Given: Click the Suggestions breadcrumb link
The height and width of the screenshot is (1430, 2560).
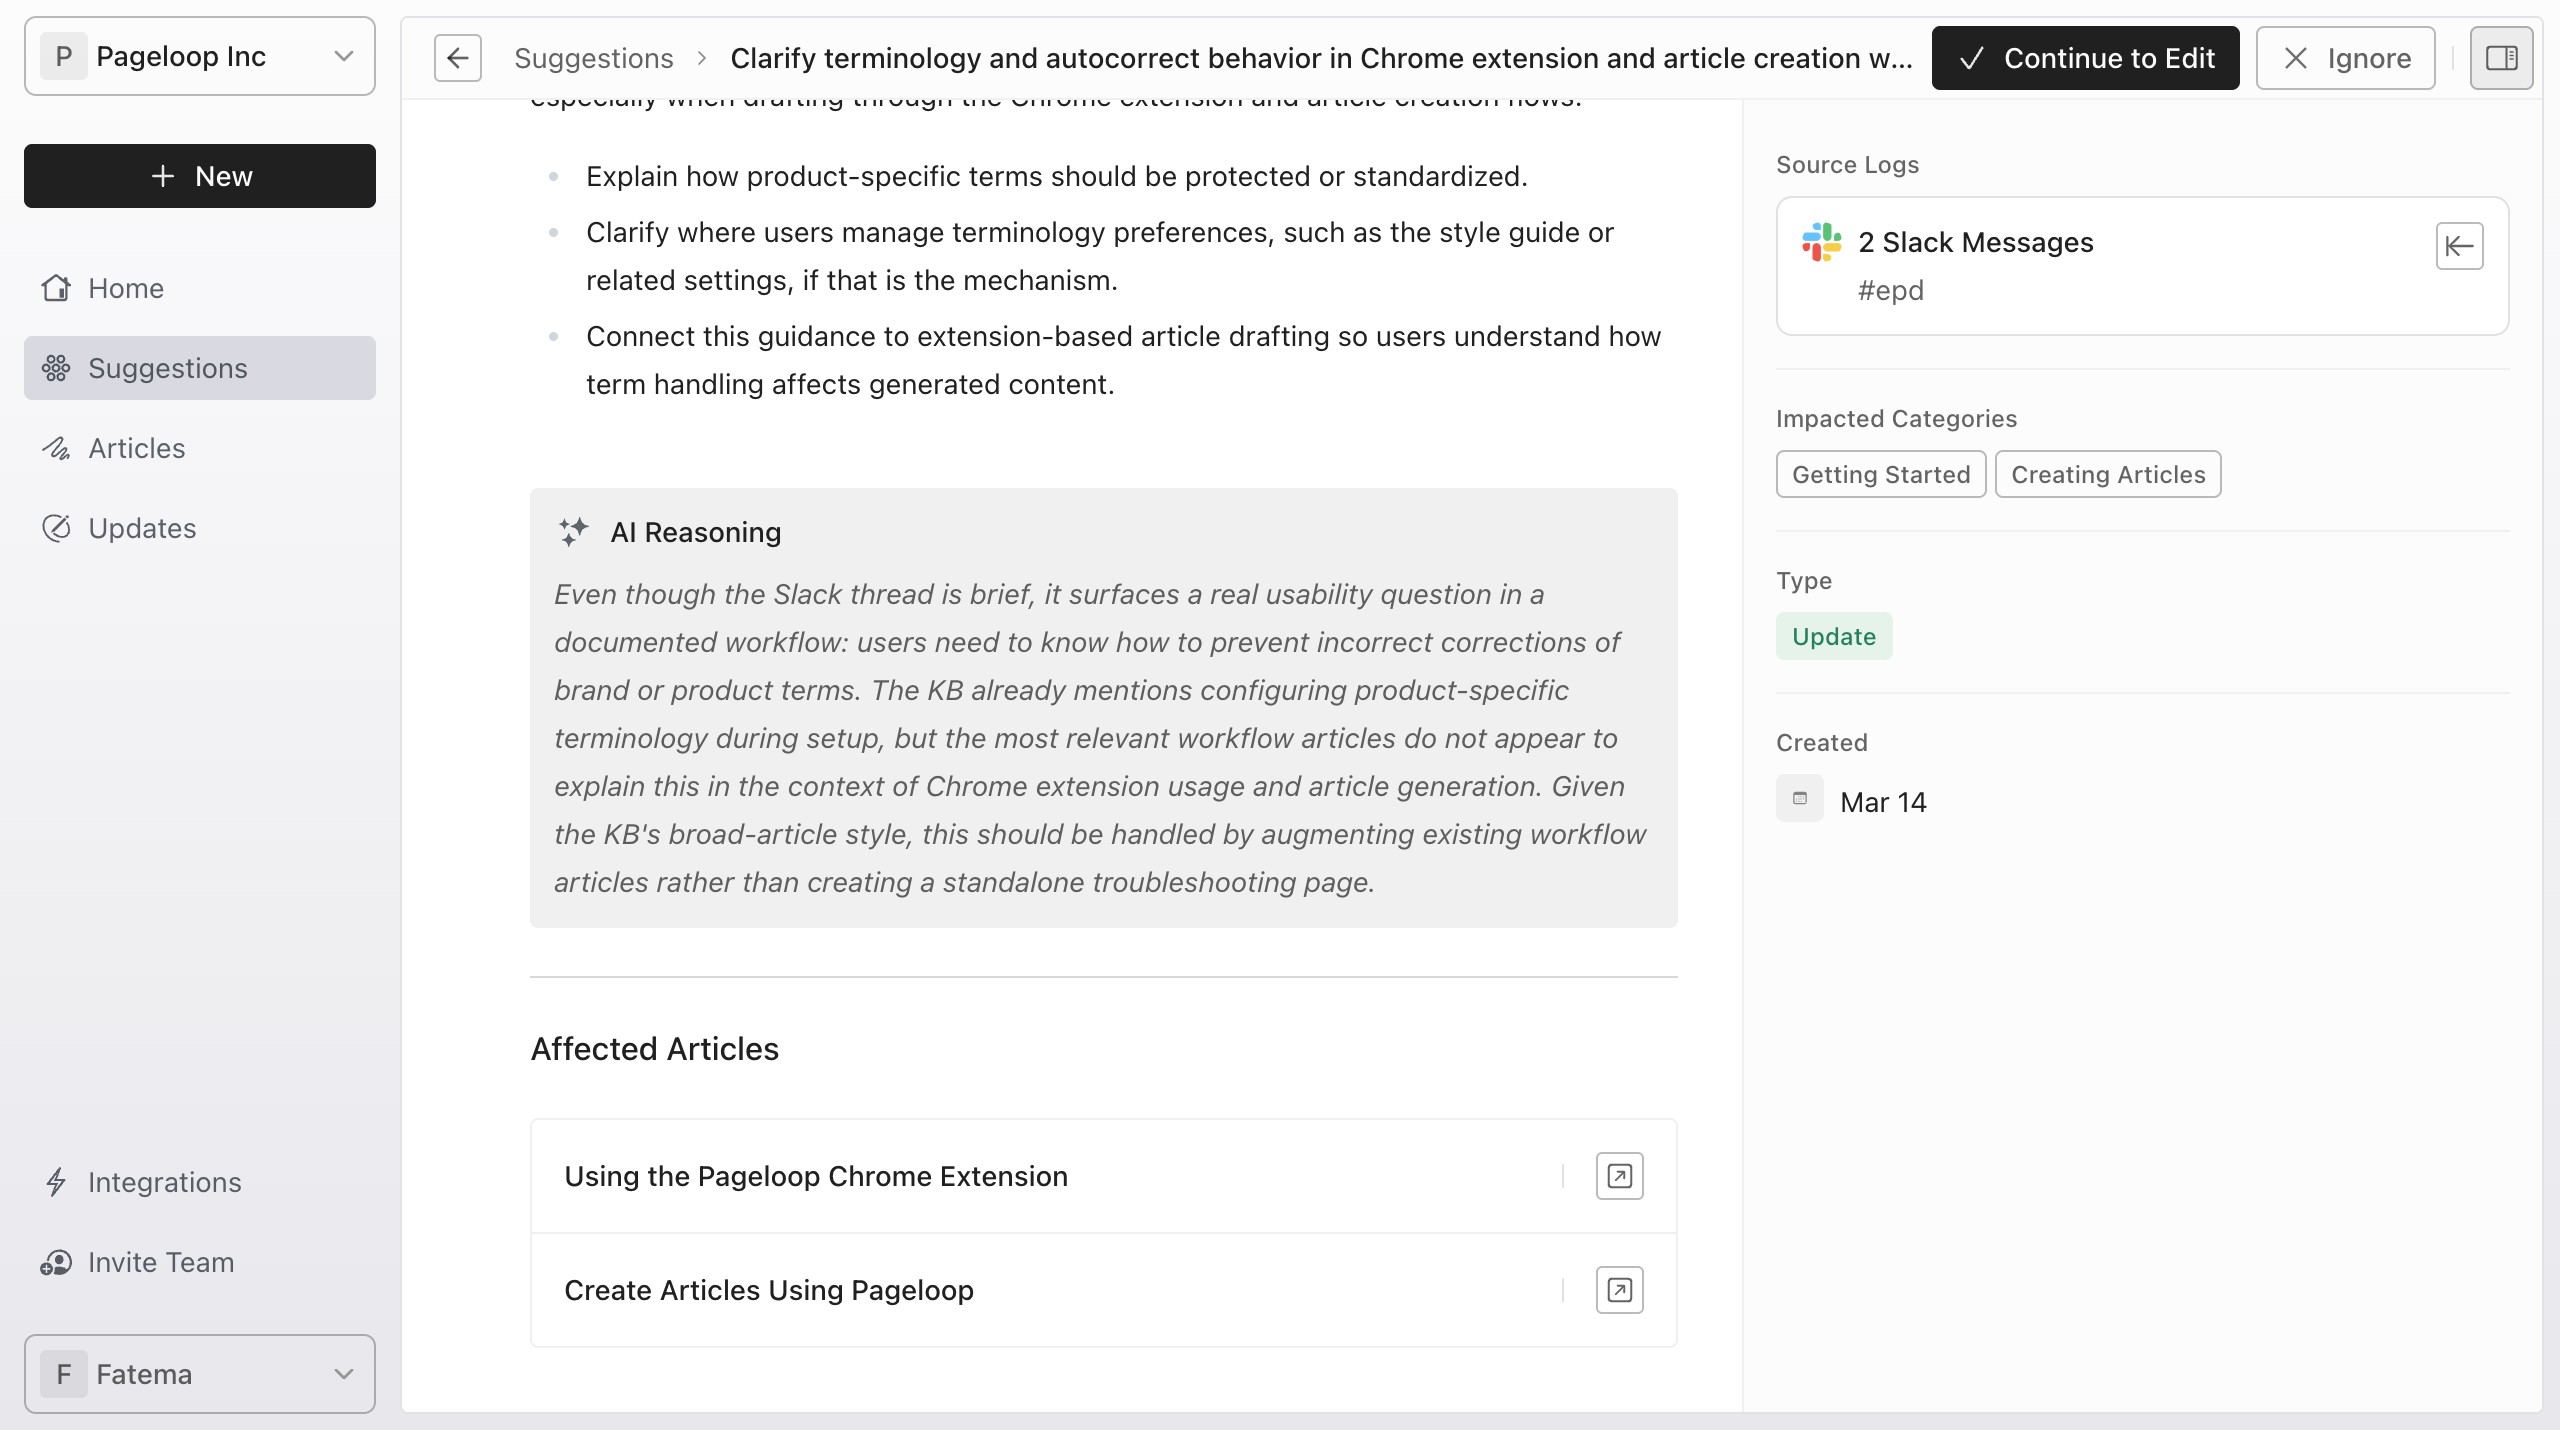Looking at the screenshot, I should 594,58.
